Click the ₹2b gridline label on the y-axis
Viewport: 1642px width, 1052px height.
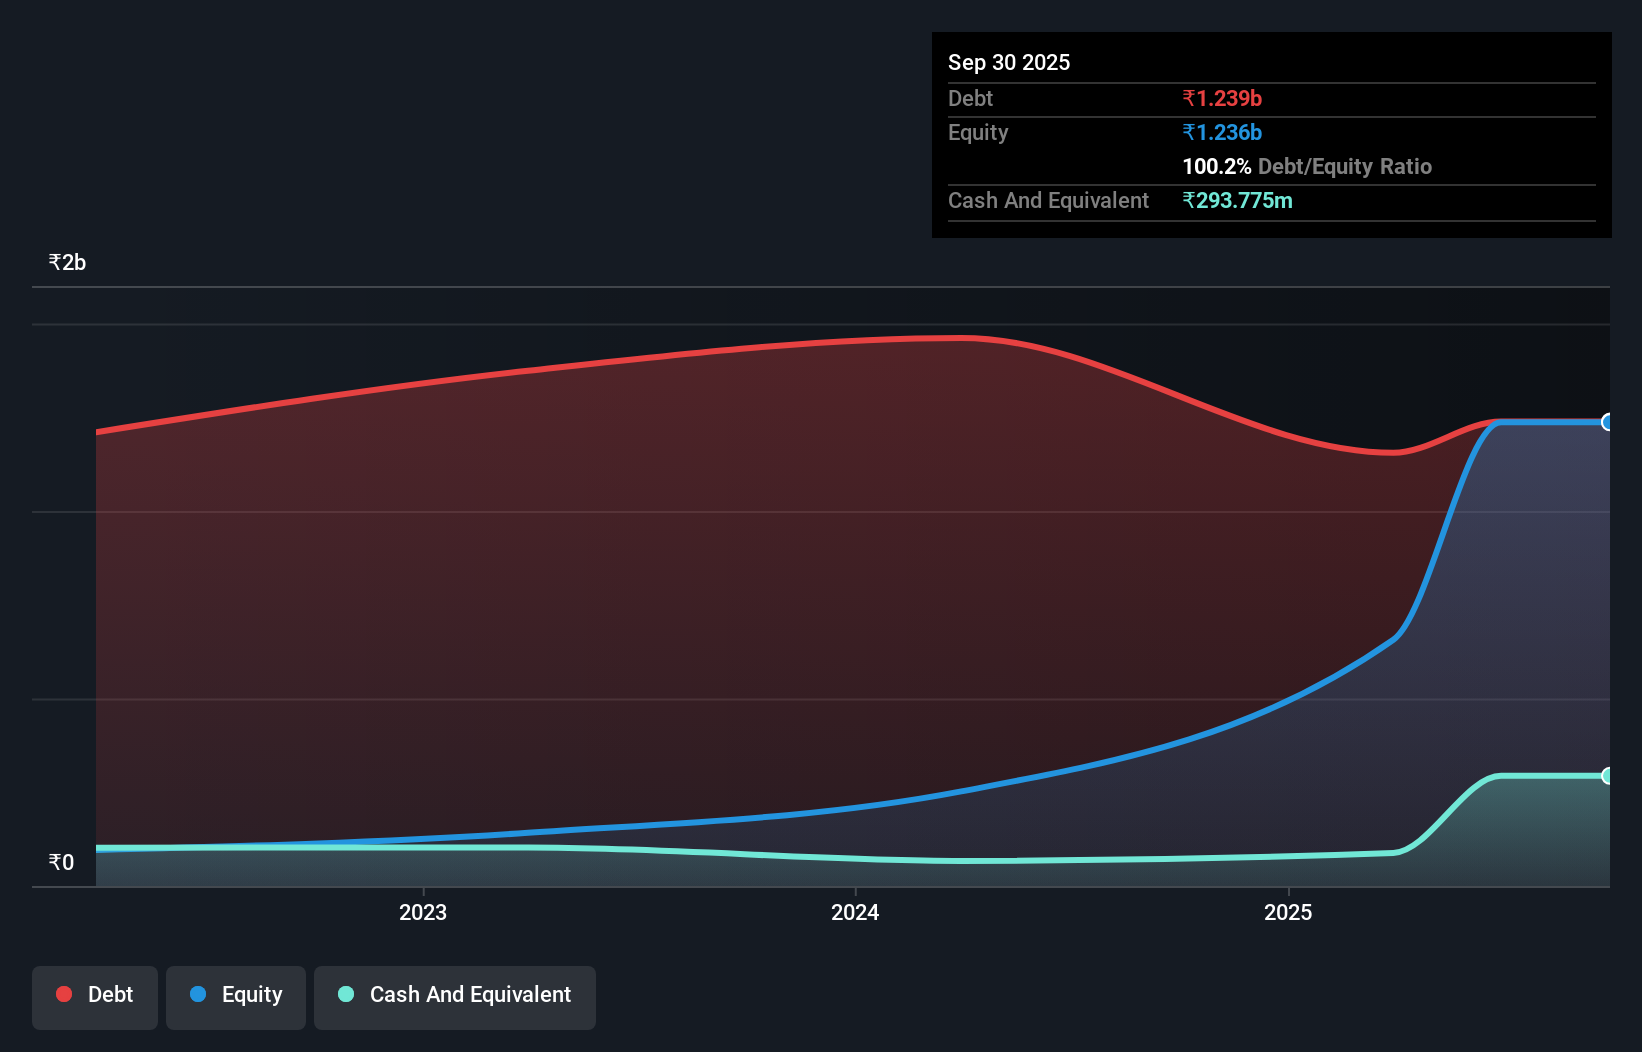point(66,261)
